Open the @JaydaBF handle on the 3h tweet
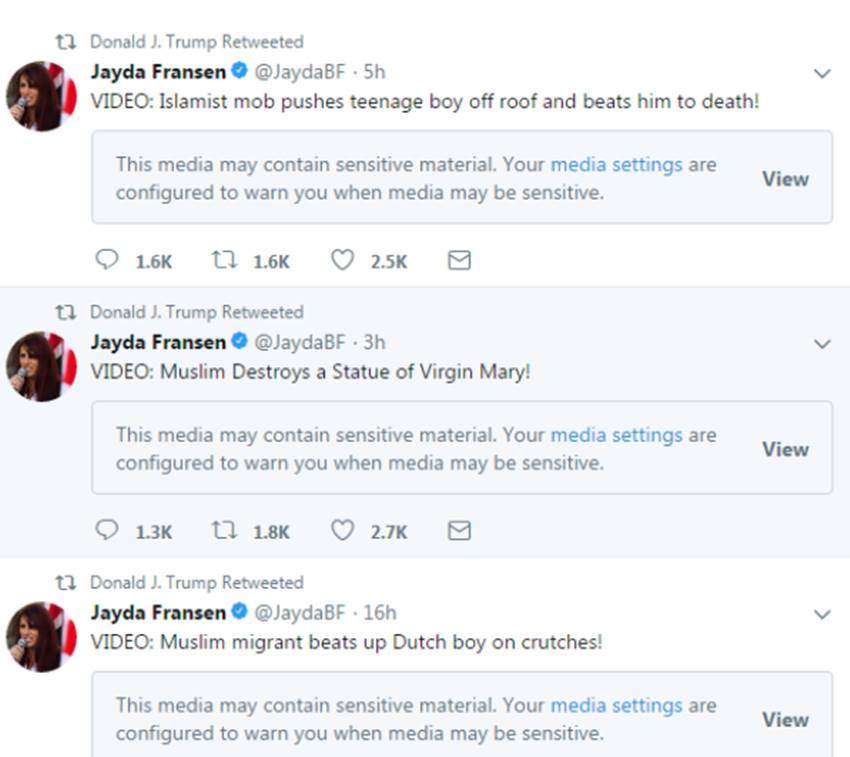 pos(300,342)
